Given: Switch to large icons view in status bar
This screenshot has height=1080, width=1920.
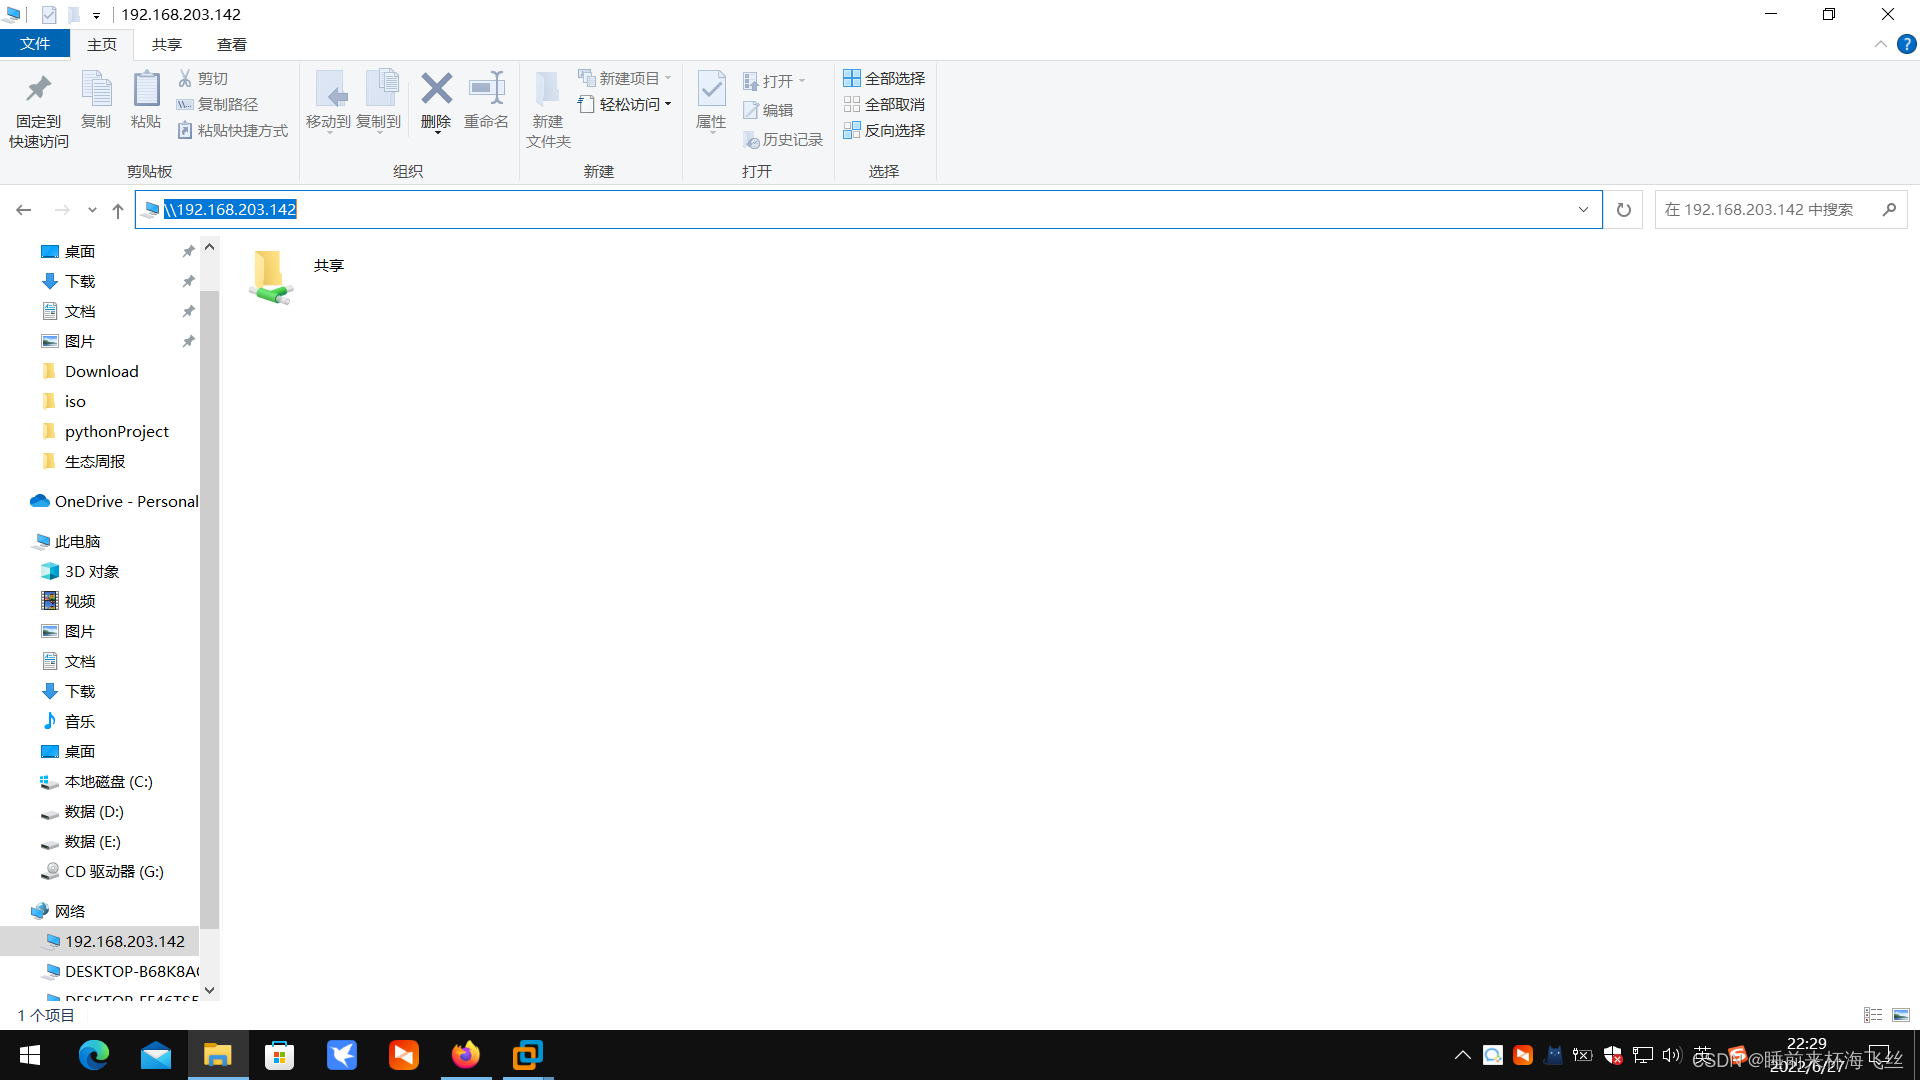Looking at the screenshot, I should (1901, 1015).
